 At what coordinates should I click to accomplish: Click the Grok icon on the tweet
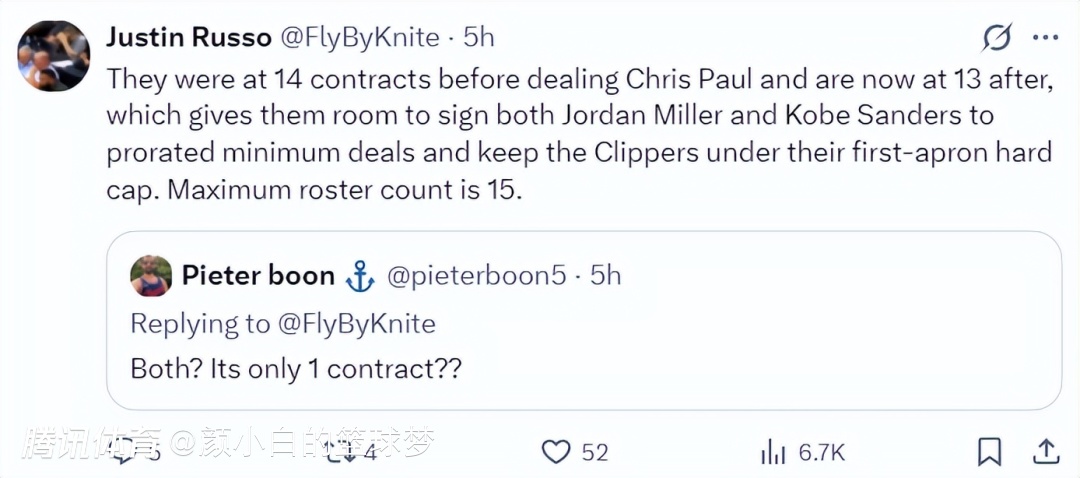[996, 38]
